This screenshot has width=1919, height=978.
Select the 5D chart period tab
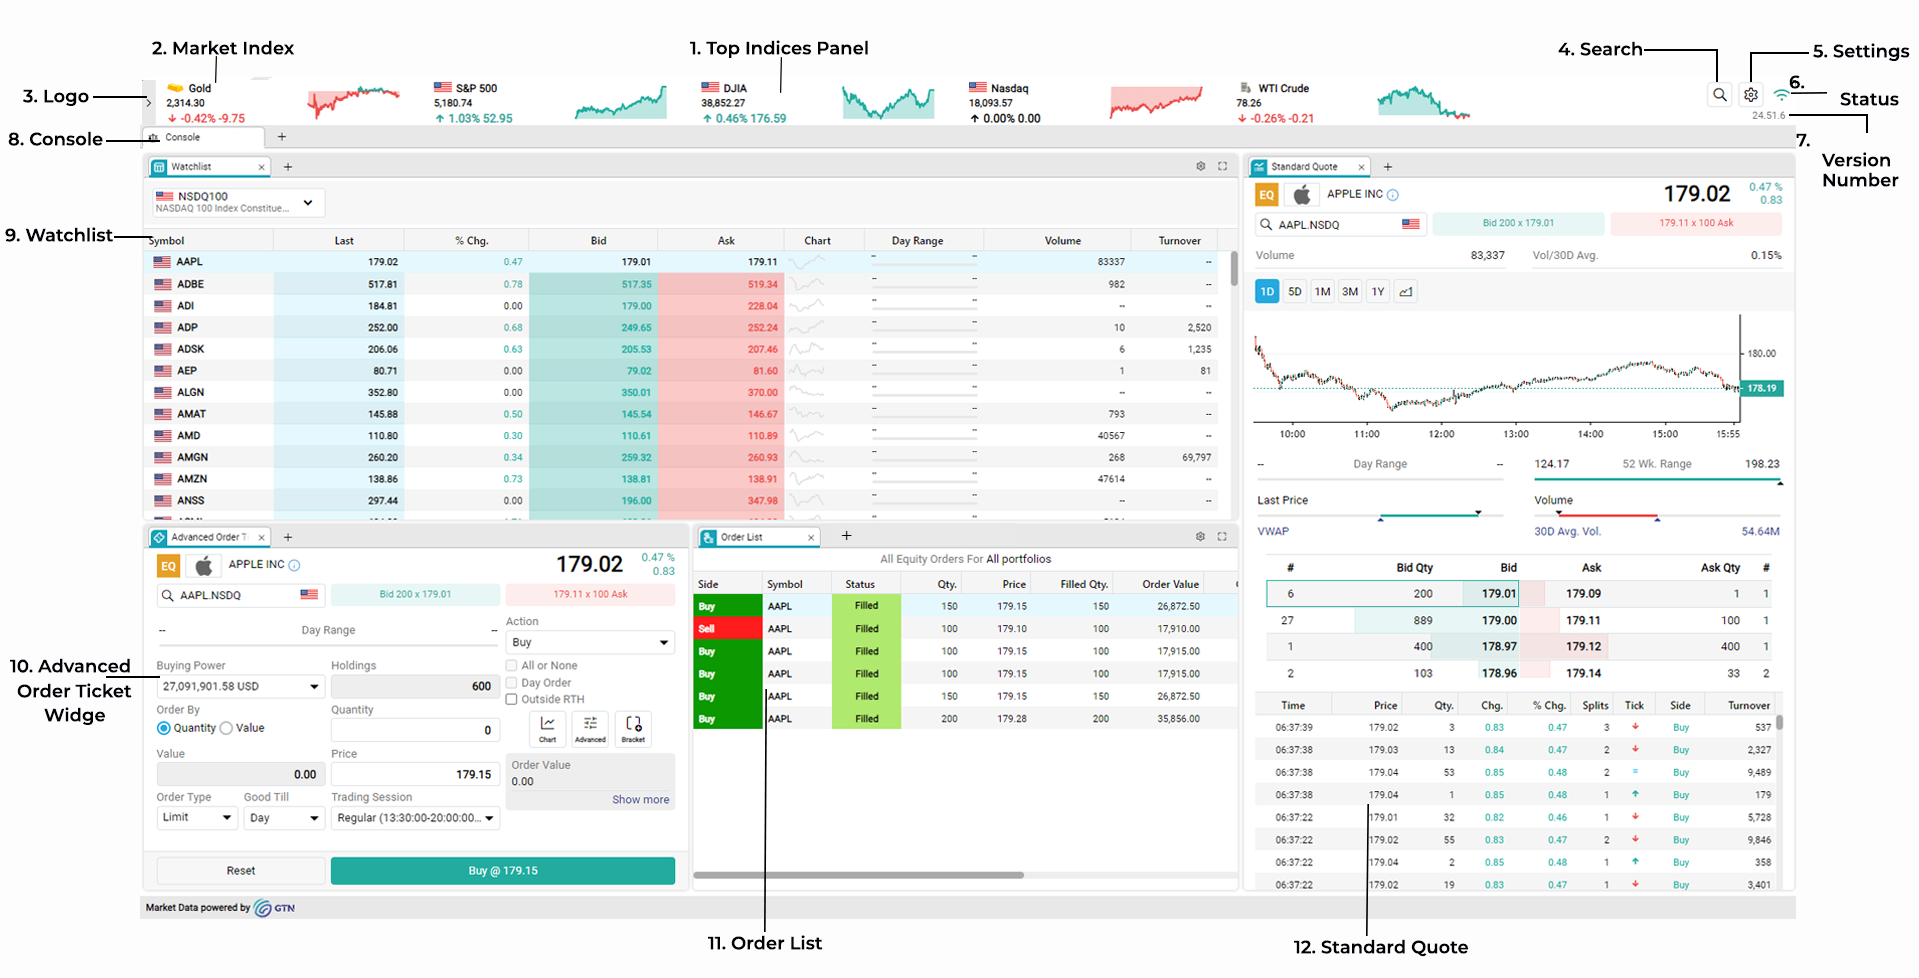click(1294, 292)
